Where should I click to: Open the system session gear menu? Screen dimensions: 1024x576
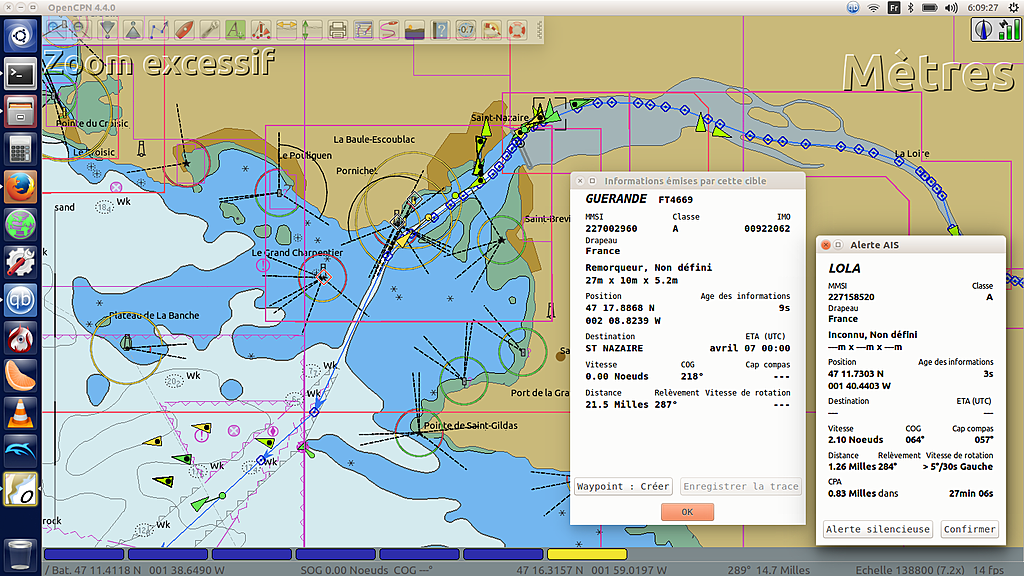(1014, 8)
